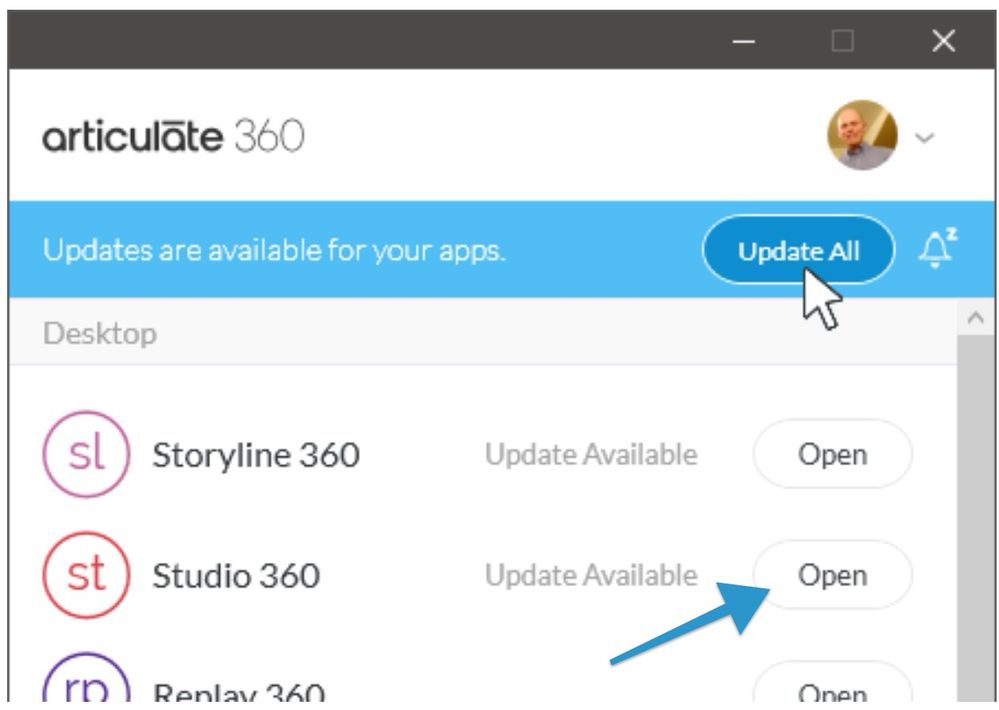Viewport: 999px width, 710px height.
Task: Open Storyline 360 with its Open button
Action: pos(832,454)
